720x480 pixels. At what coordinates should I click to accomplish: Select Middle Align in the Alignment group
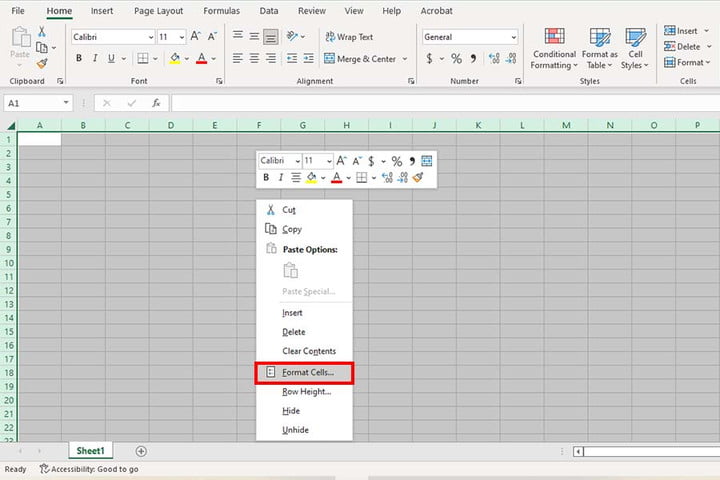[x=254, y=36]
